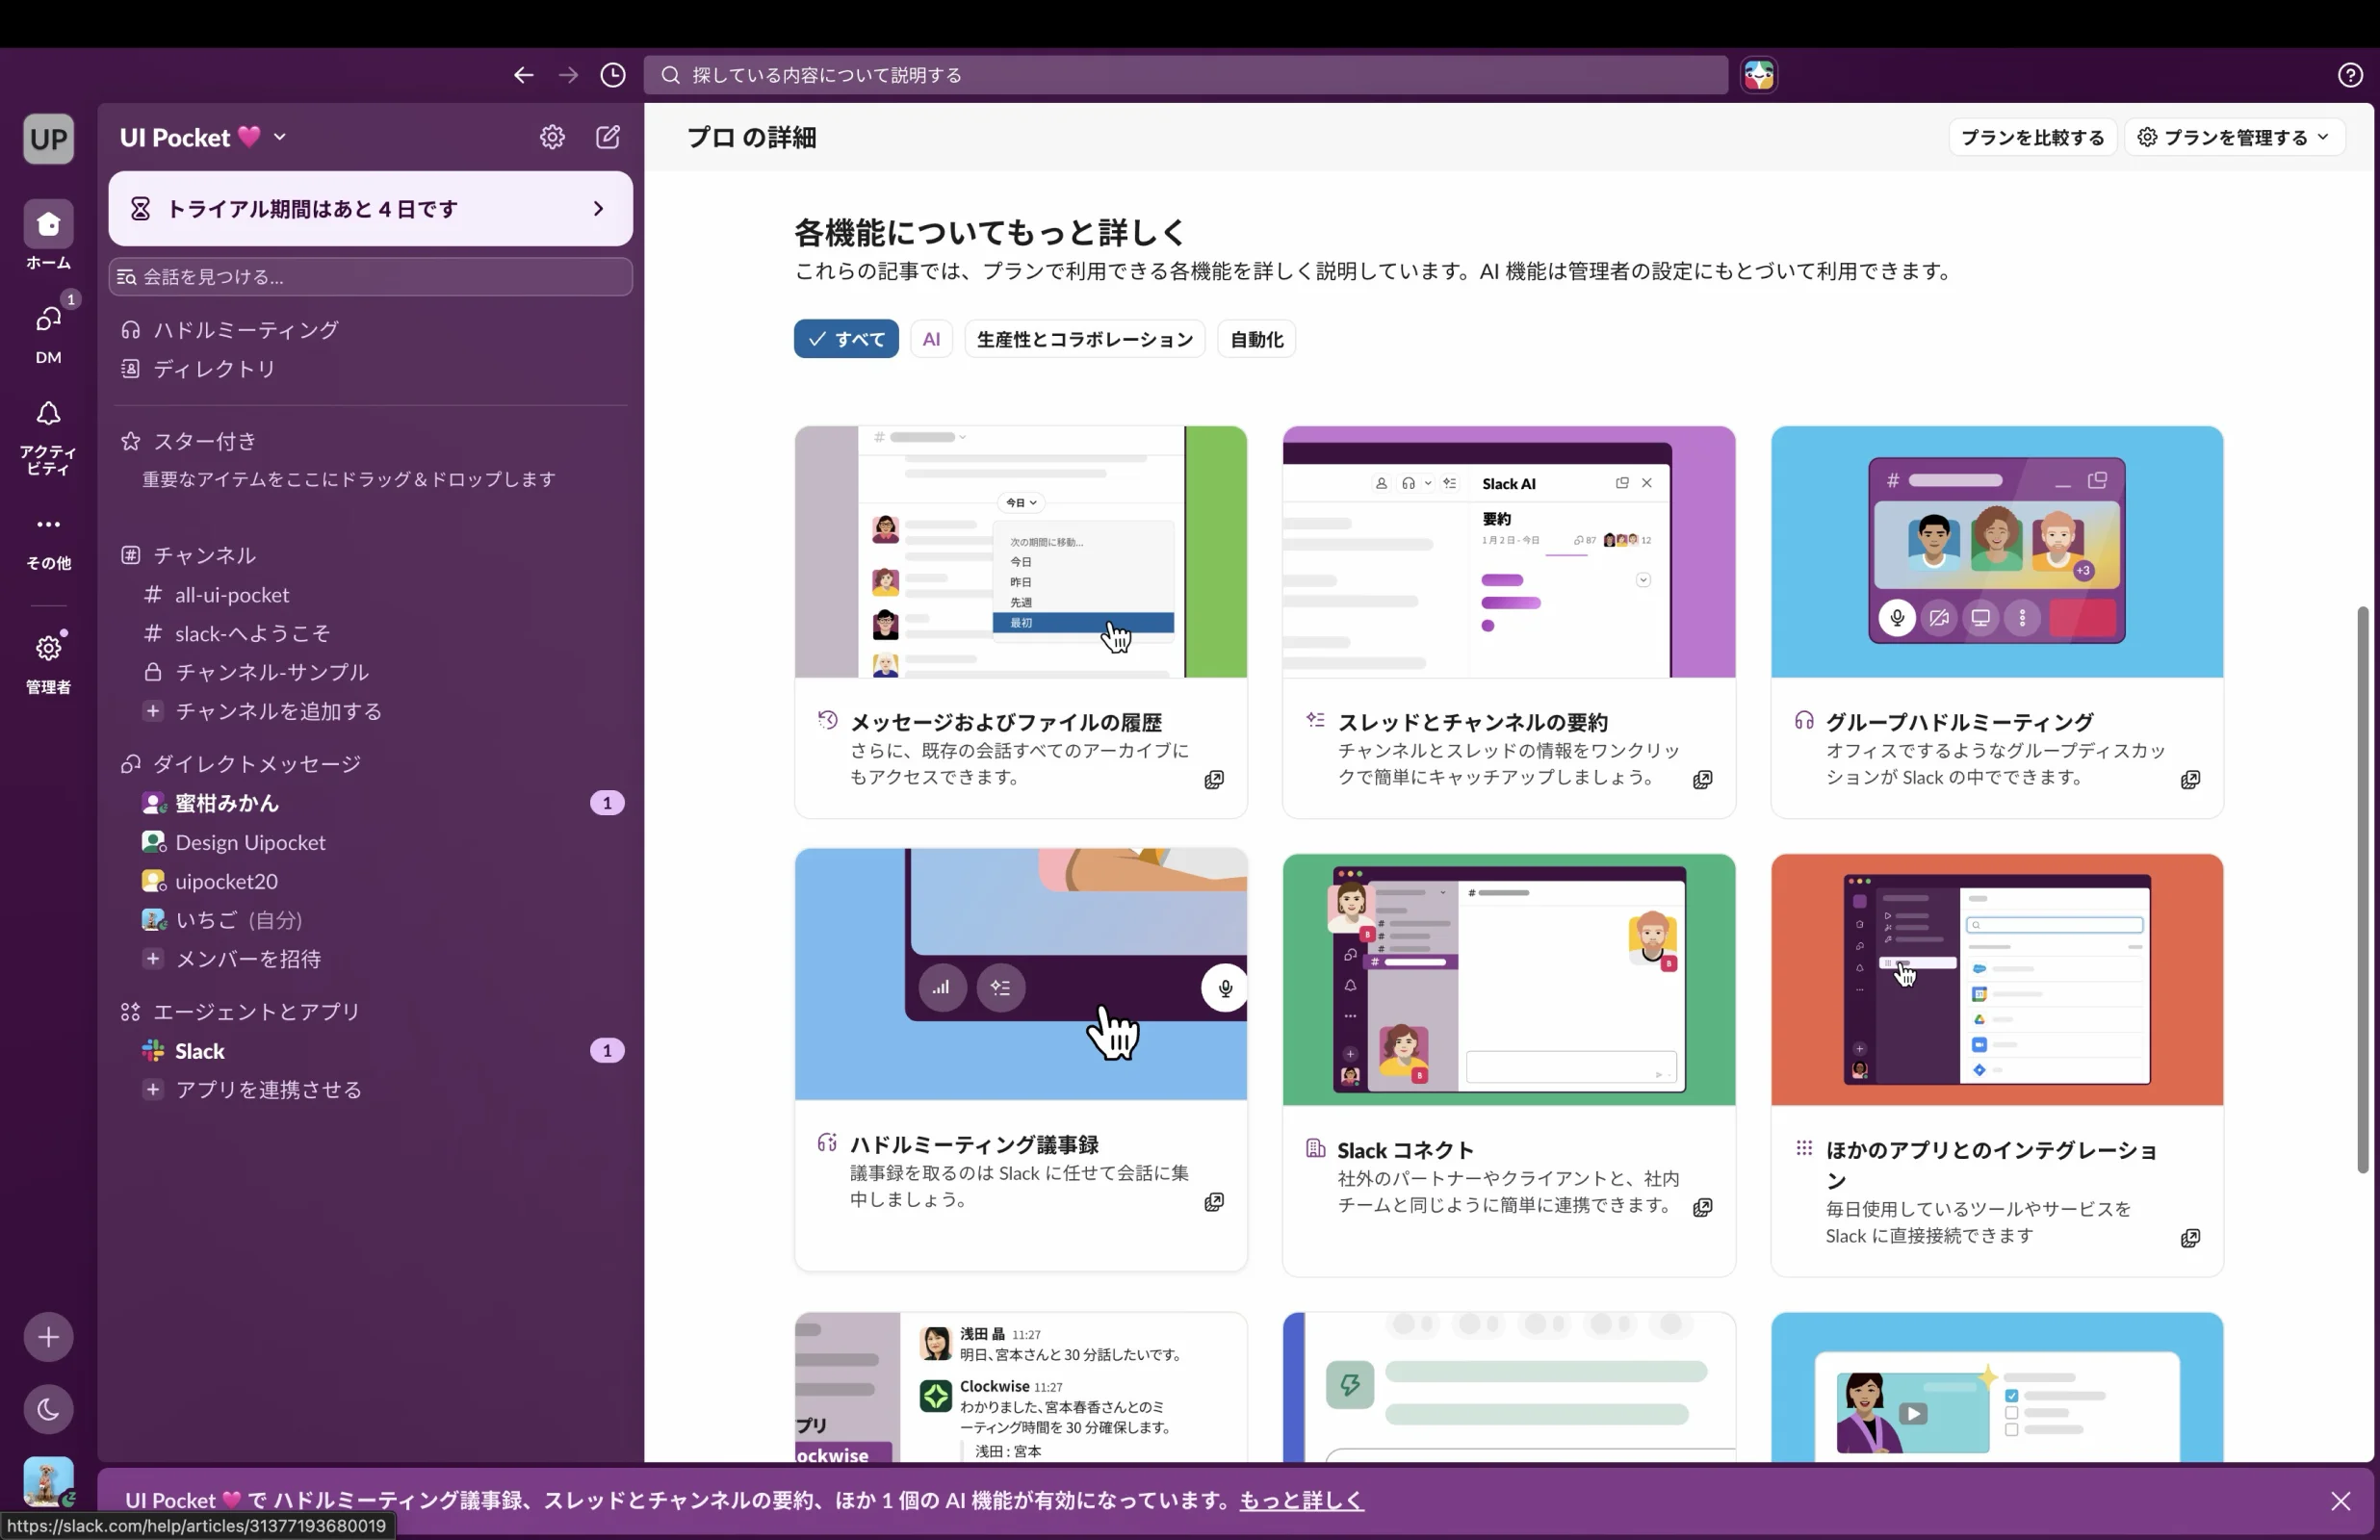The width and height of the screenshot is (2380, 1540).
Task: Toggle the moon notification pause icon
Action: pyautogui.click(x=48, y=1409)
